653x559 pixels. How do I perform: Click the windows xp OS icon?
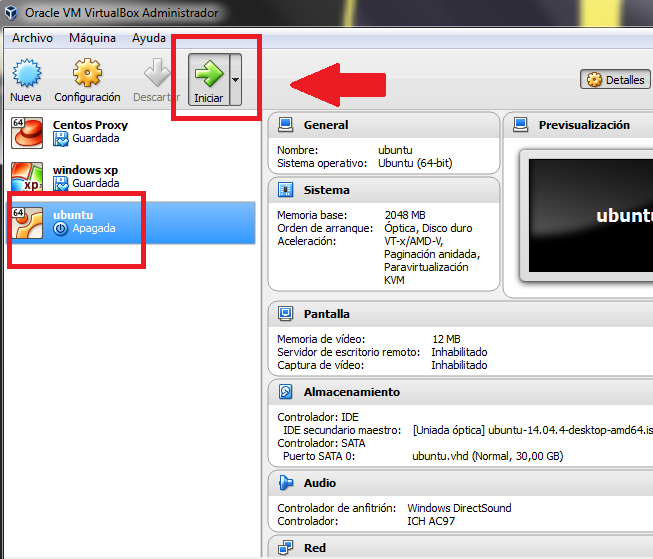(x=27, y=177)
